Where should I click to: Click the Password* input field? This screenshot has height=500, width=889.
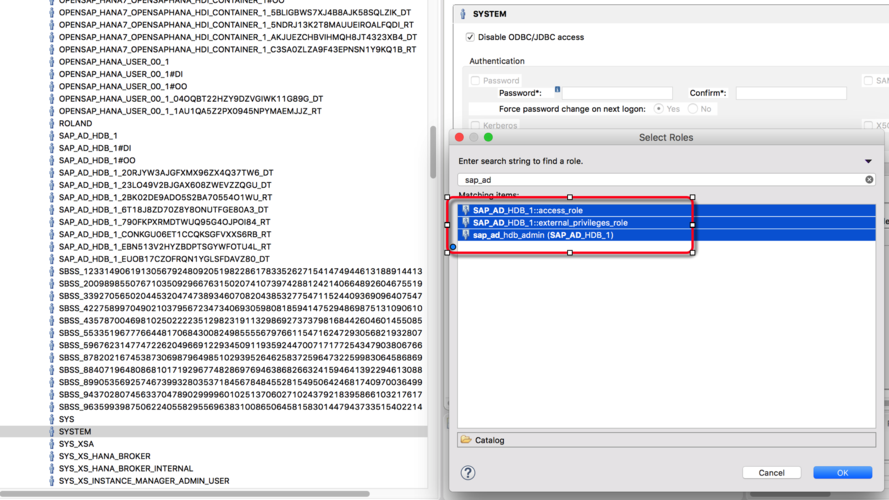pyautogui.click(x=617, y=93)
